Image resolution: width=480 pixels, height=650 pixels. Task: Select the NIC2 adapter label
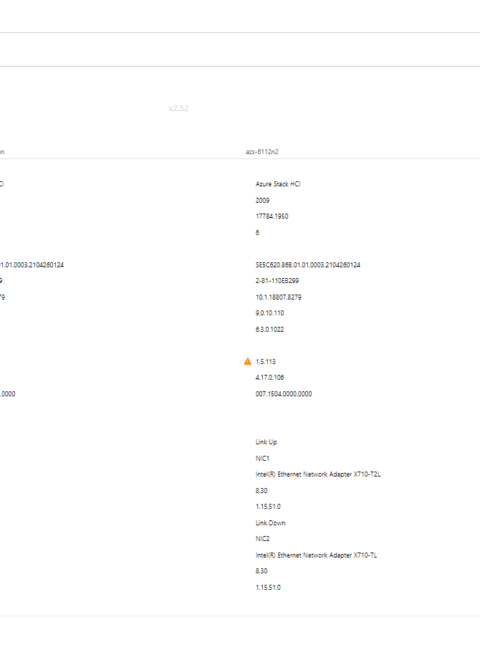click(262, 539)
